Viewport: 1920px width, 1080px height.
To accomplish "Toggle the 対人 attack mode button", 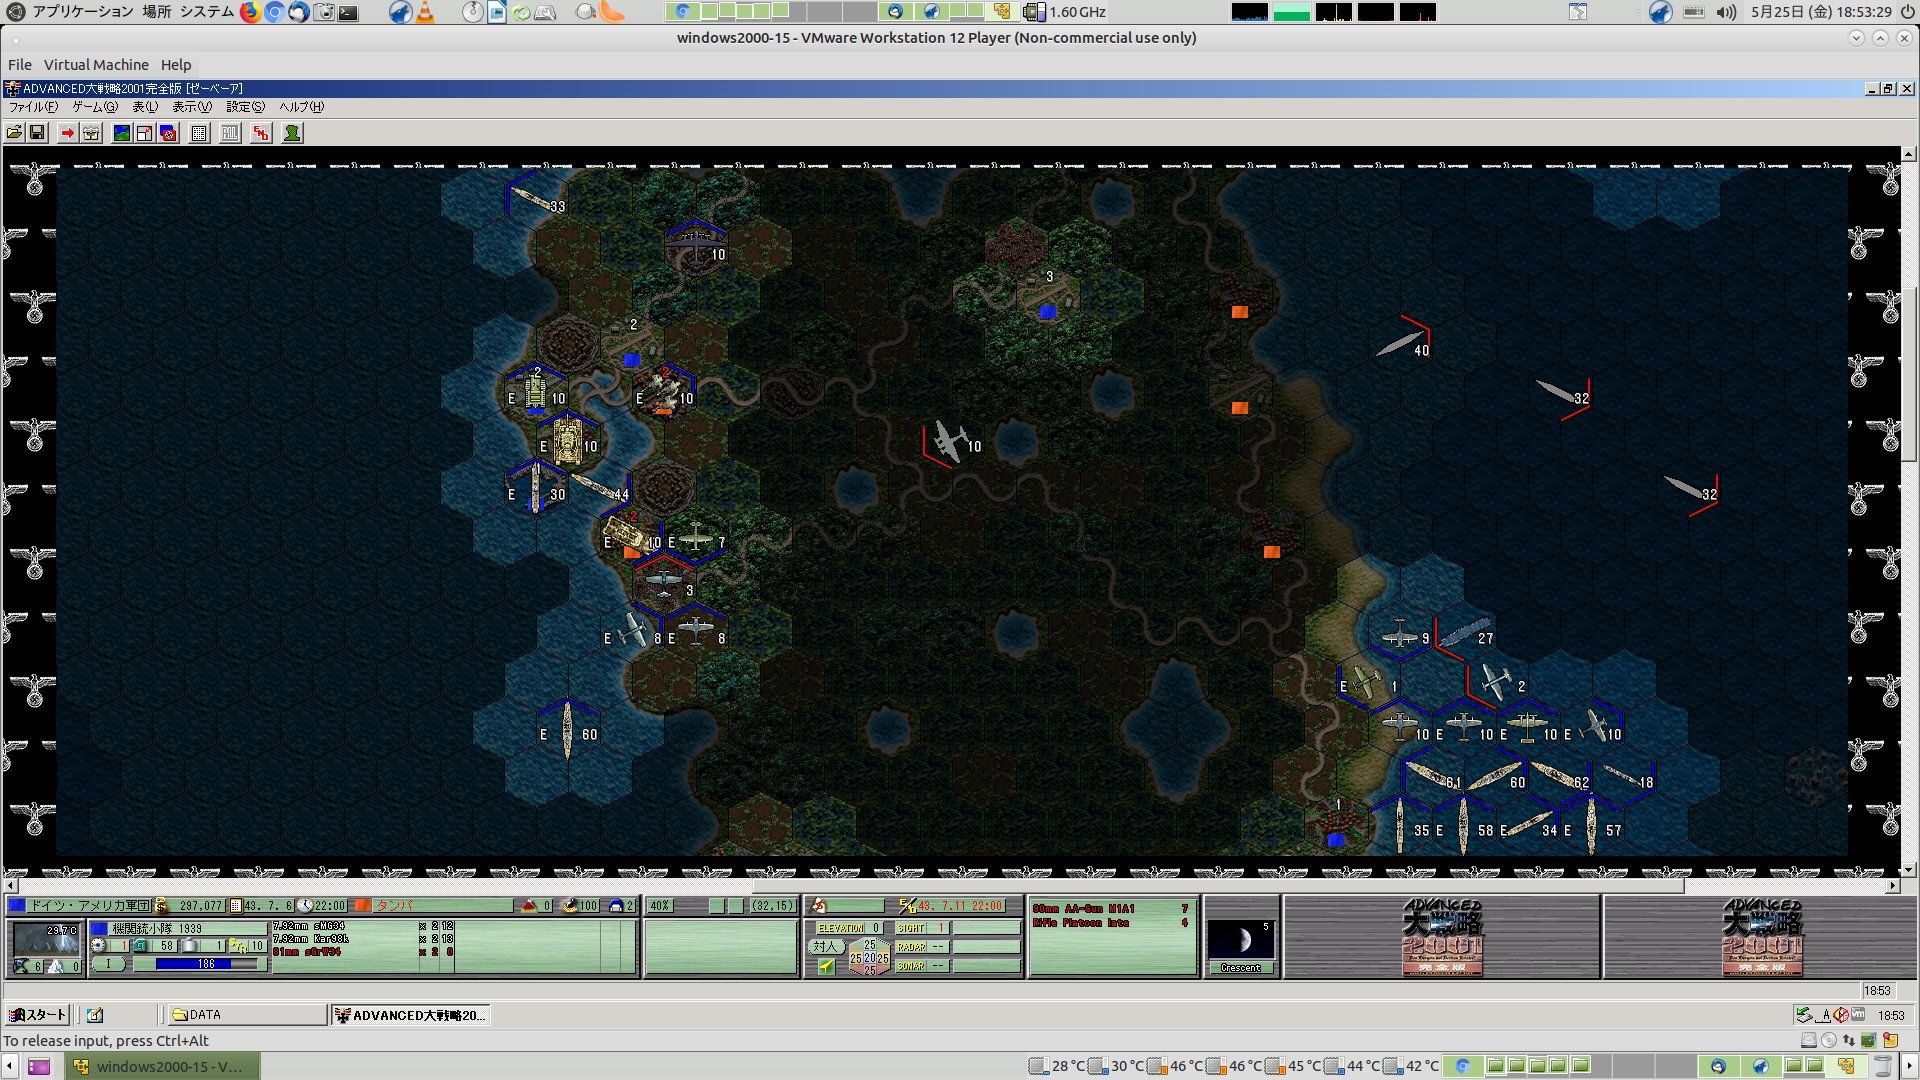I will 825,946.
